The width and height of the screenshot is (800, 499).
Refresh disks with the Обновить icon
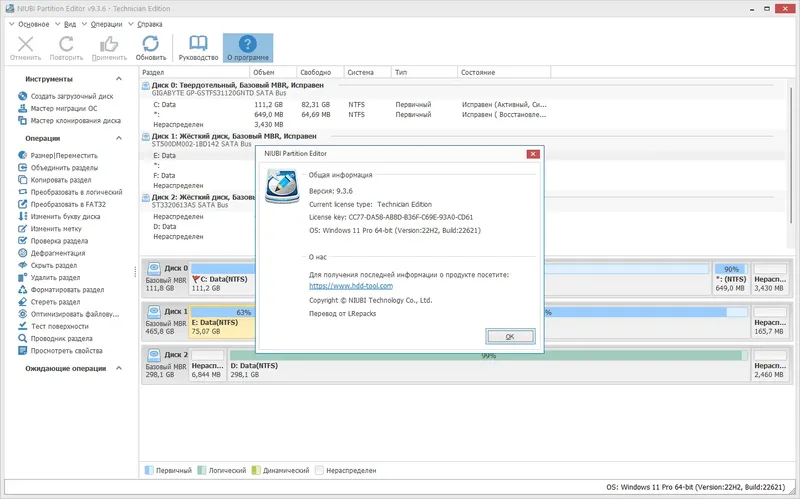click(x=151, y=44)
